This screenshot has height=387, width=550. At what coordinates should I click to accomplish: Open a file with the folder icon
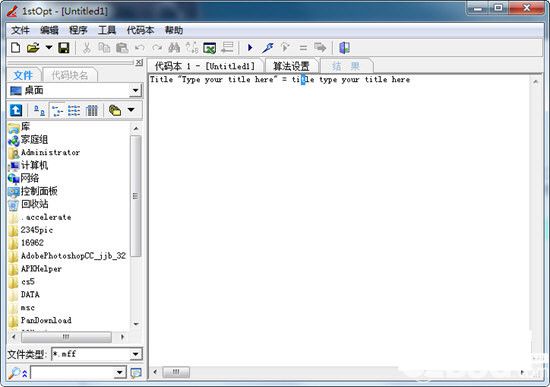[x=33, y=48]
